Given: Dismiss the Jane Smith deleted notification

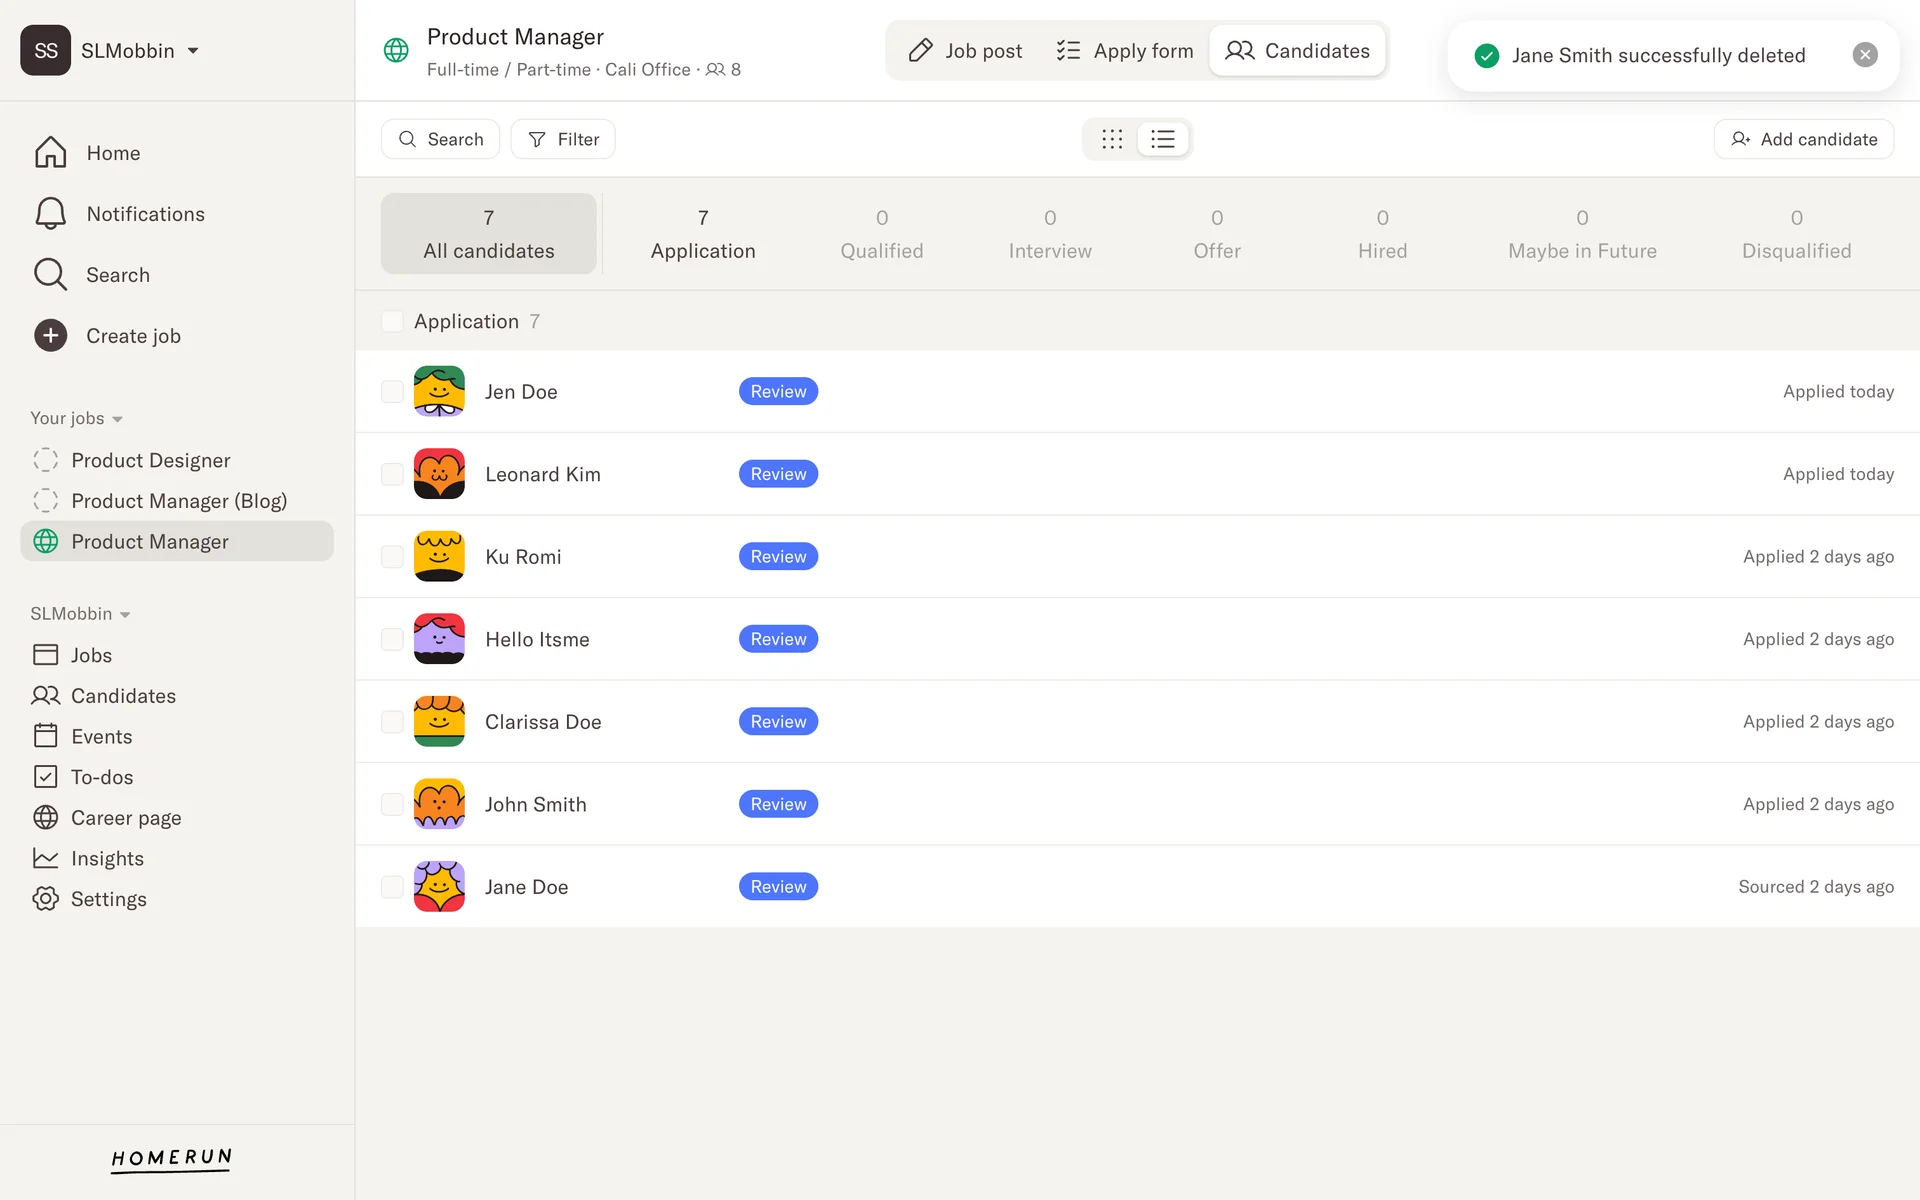Looking at the screenshot, I should (x=1864, y=55).
